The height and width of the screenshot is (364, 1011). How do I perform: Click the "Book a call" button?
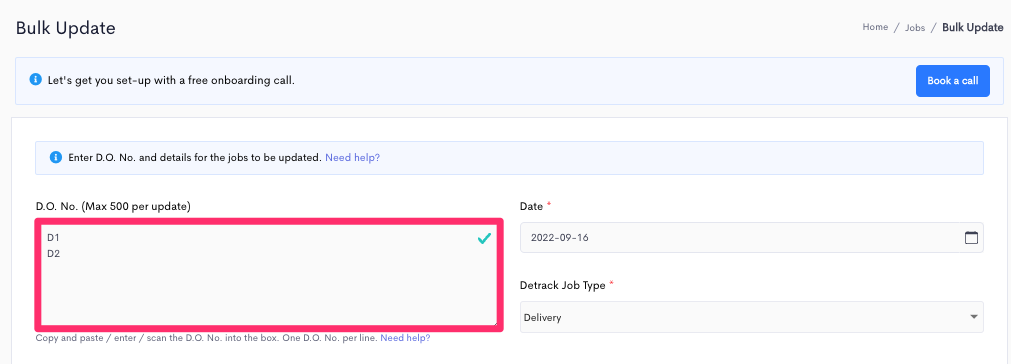pos(952,81)
